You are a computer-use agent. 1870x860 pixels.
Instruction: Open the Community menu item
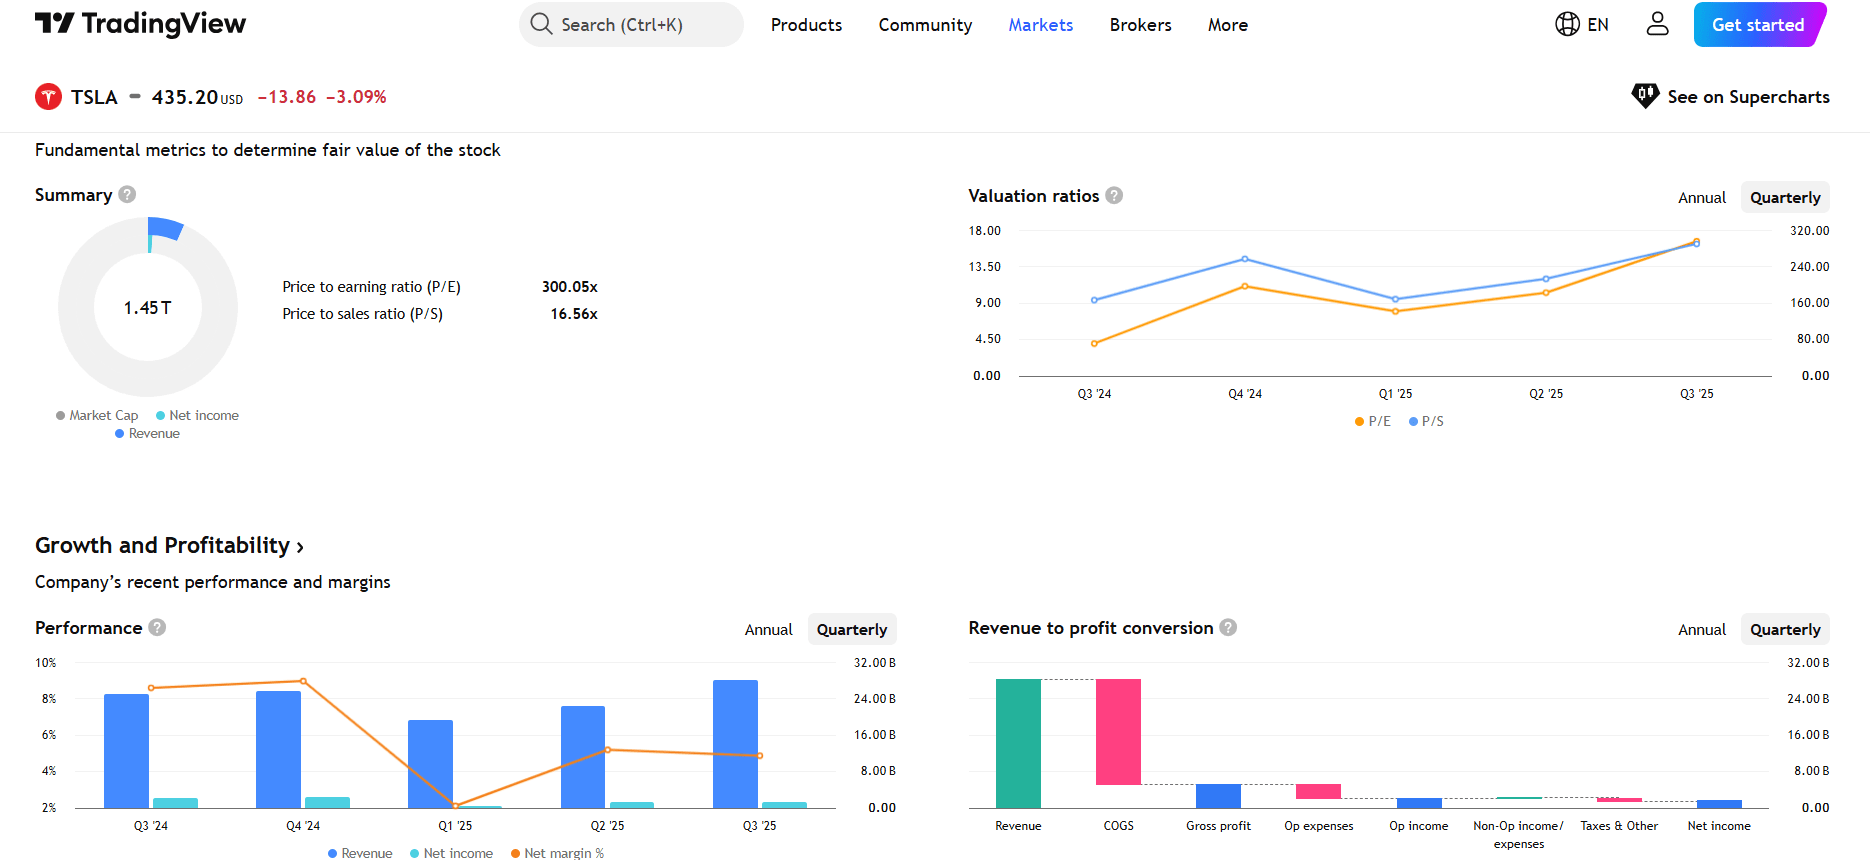coord(925,25)
